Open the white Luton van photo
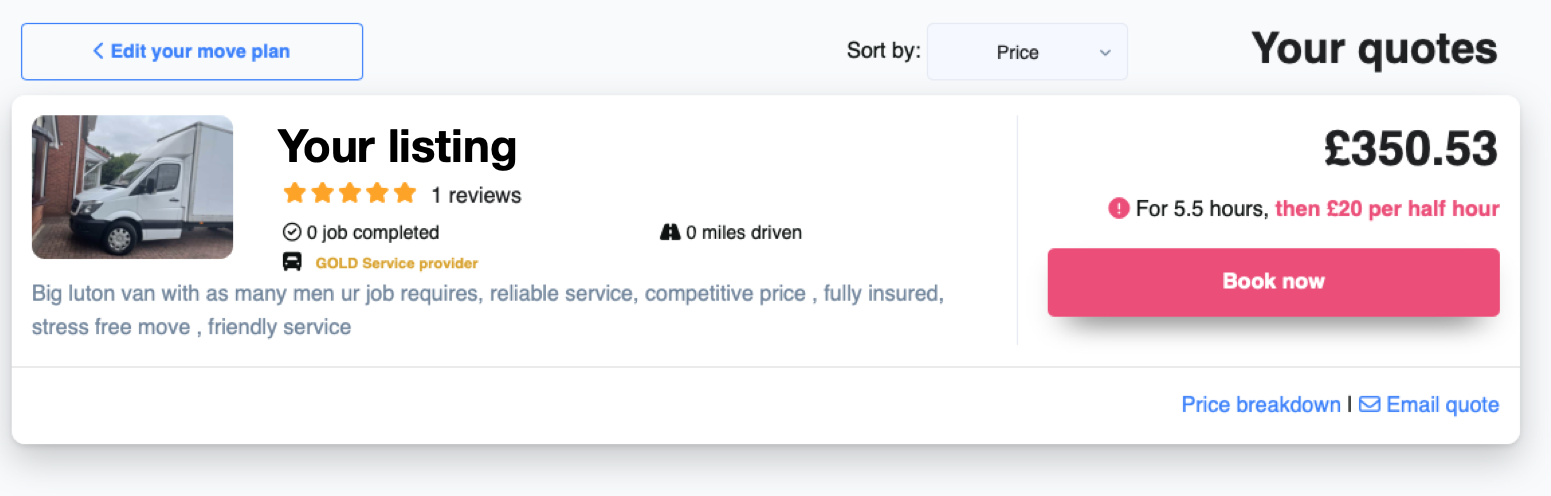This screenshot has height=496, width=1551. [x=133, y=187]
